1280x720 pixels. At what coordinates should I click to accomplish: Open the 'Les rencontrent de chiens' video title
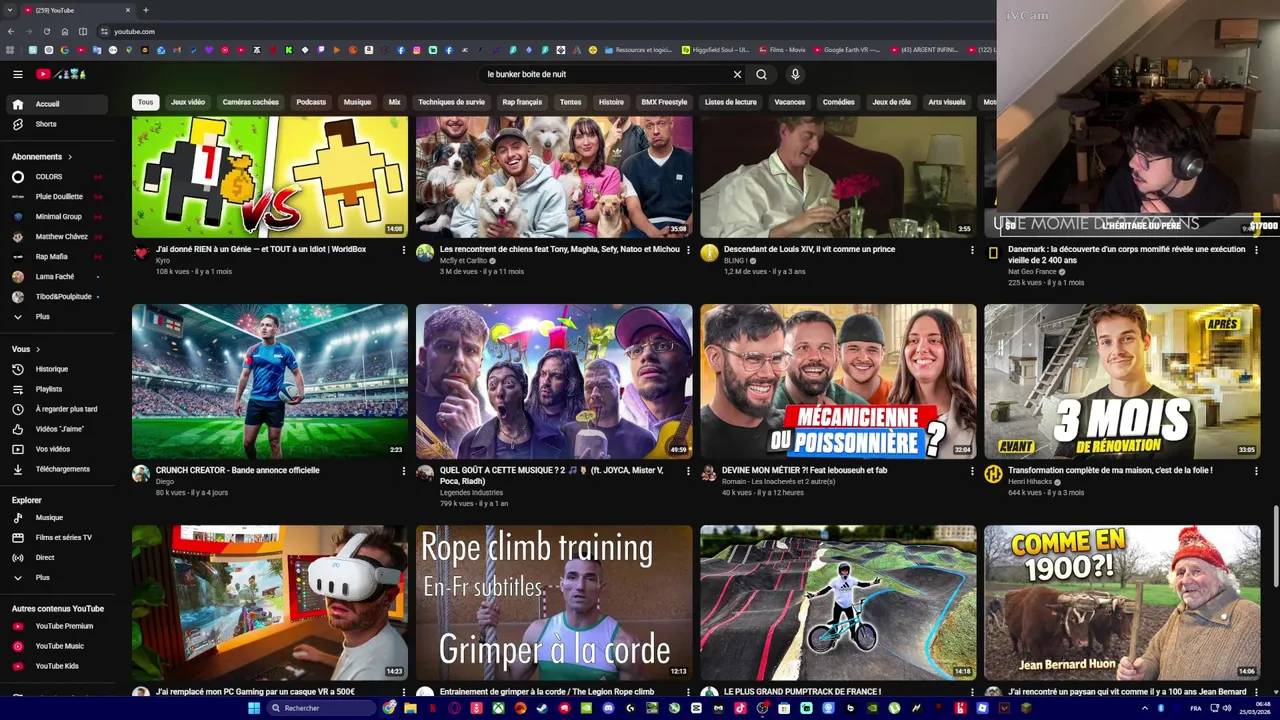click(560, 249)
